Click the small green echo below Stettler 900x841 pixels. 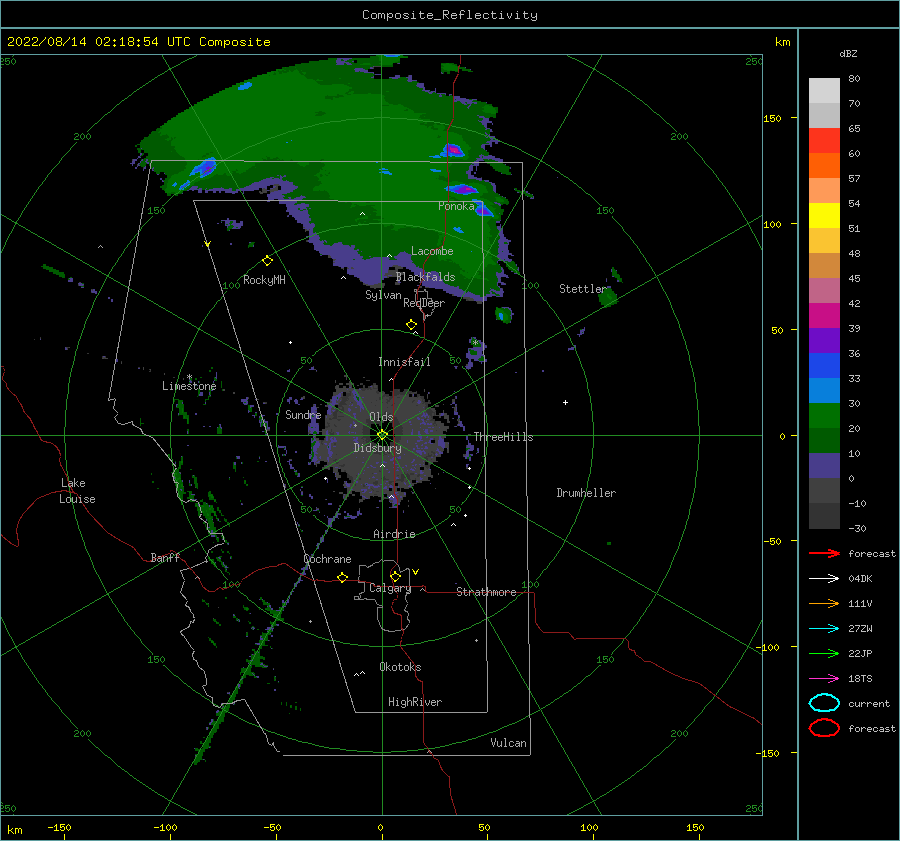point(608,297)
